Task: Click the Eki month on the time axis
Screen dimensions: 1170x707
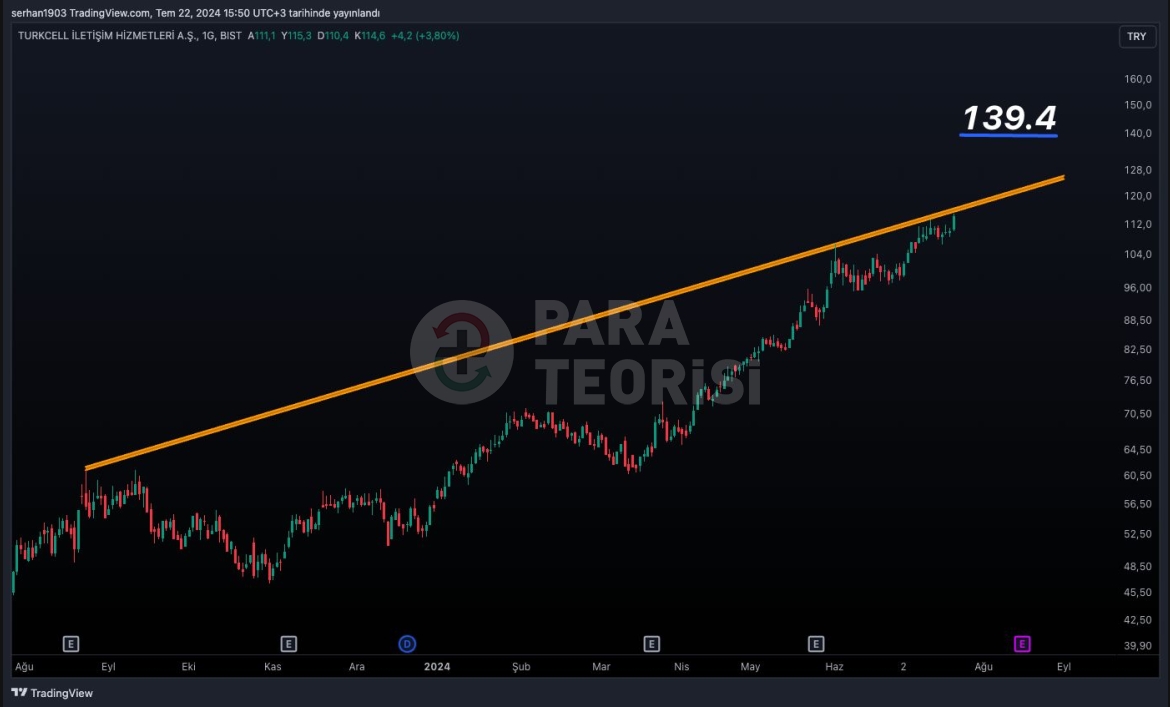Action: (x=189, y=667)
